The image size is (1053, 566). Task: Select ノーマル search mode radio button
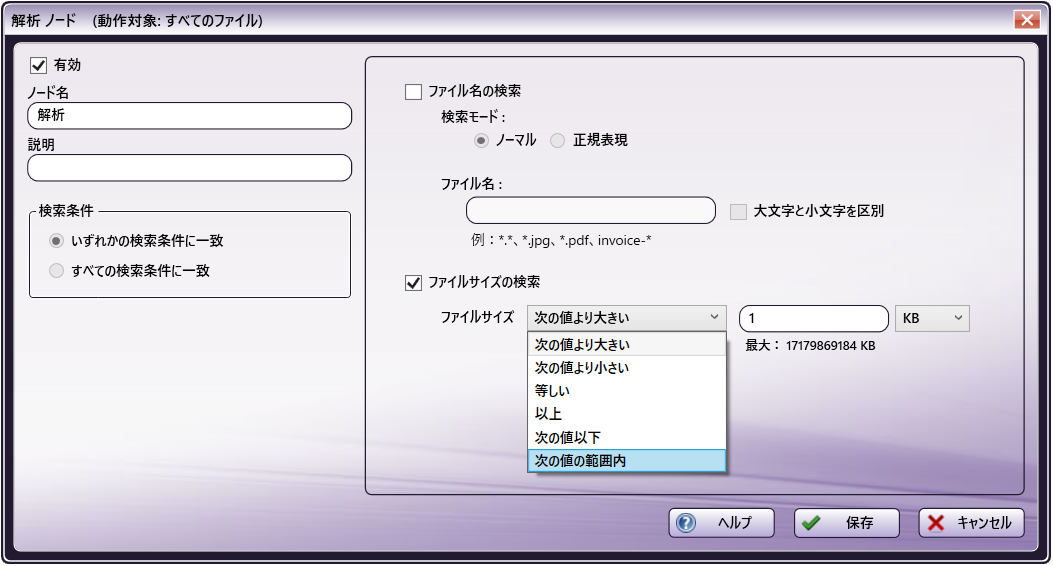pyautogui.click(x=481, y=140)
